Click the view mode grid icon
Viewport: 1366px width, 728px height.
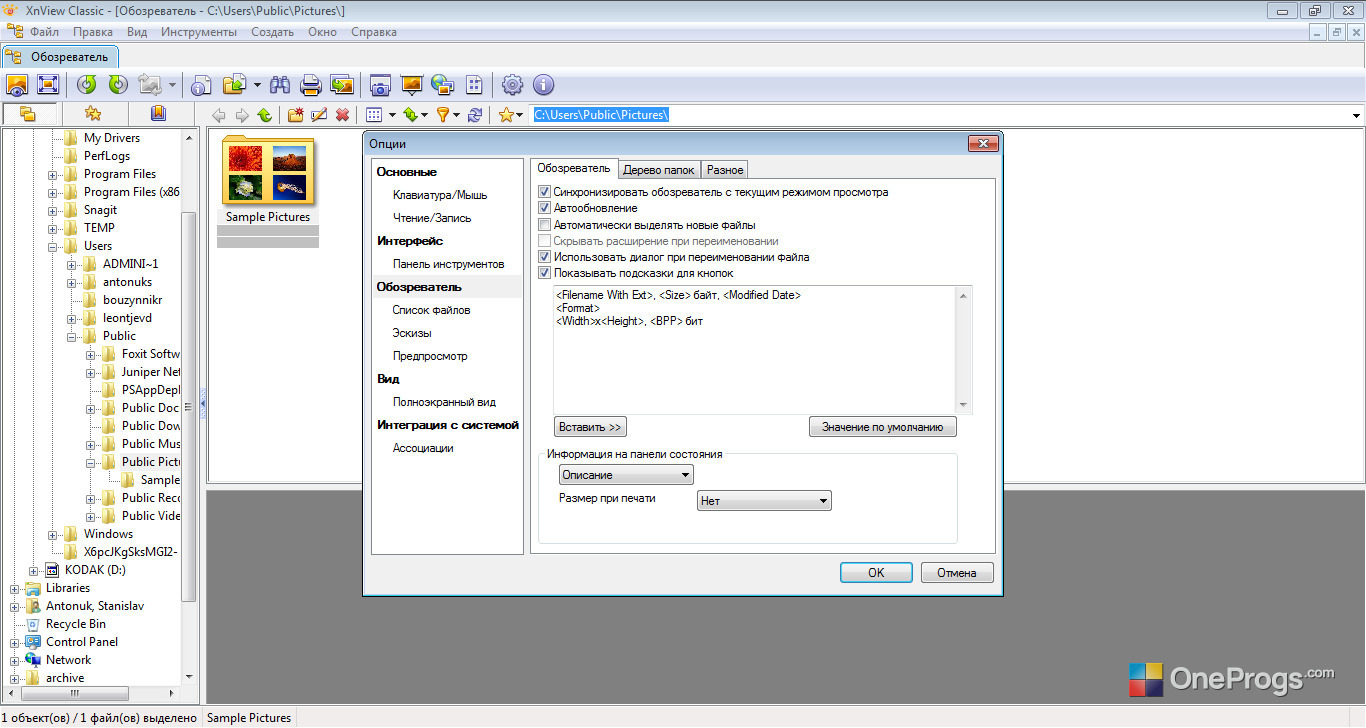374,115
